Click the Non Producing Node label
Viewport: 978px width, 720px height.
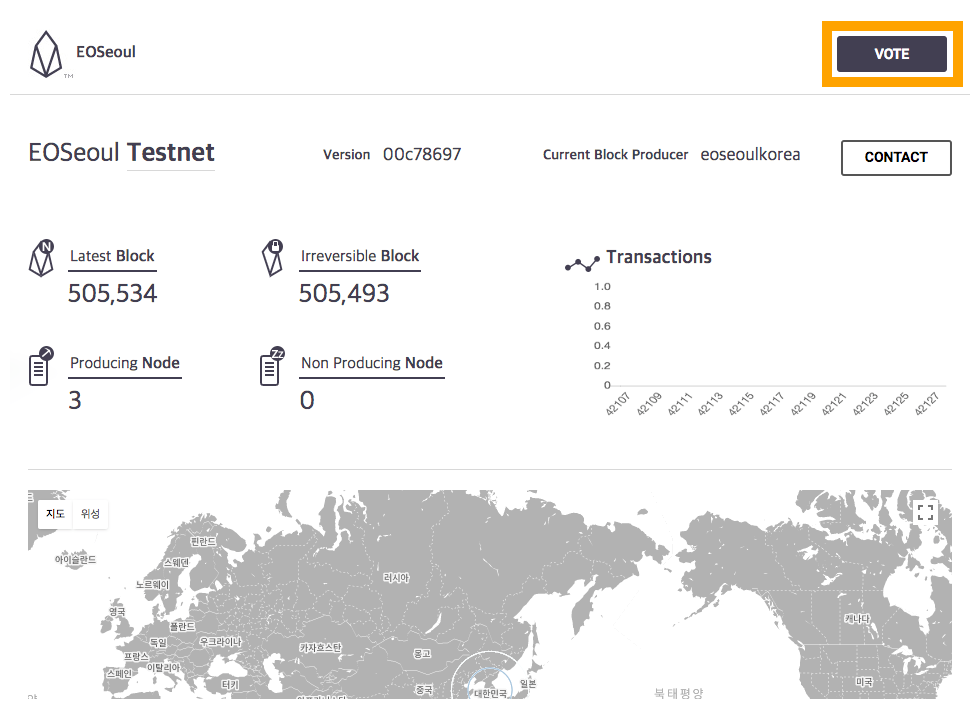click(x=372, y=363)
